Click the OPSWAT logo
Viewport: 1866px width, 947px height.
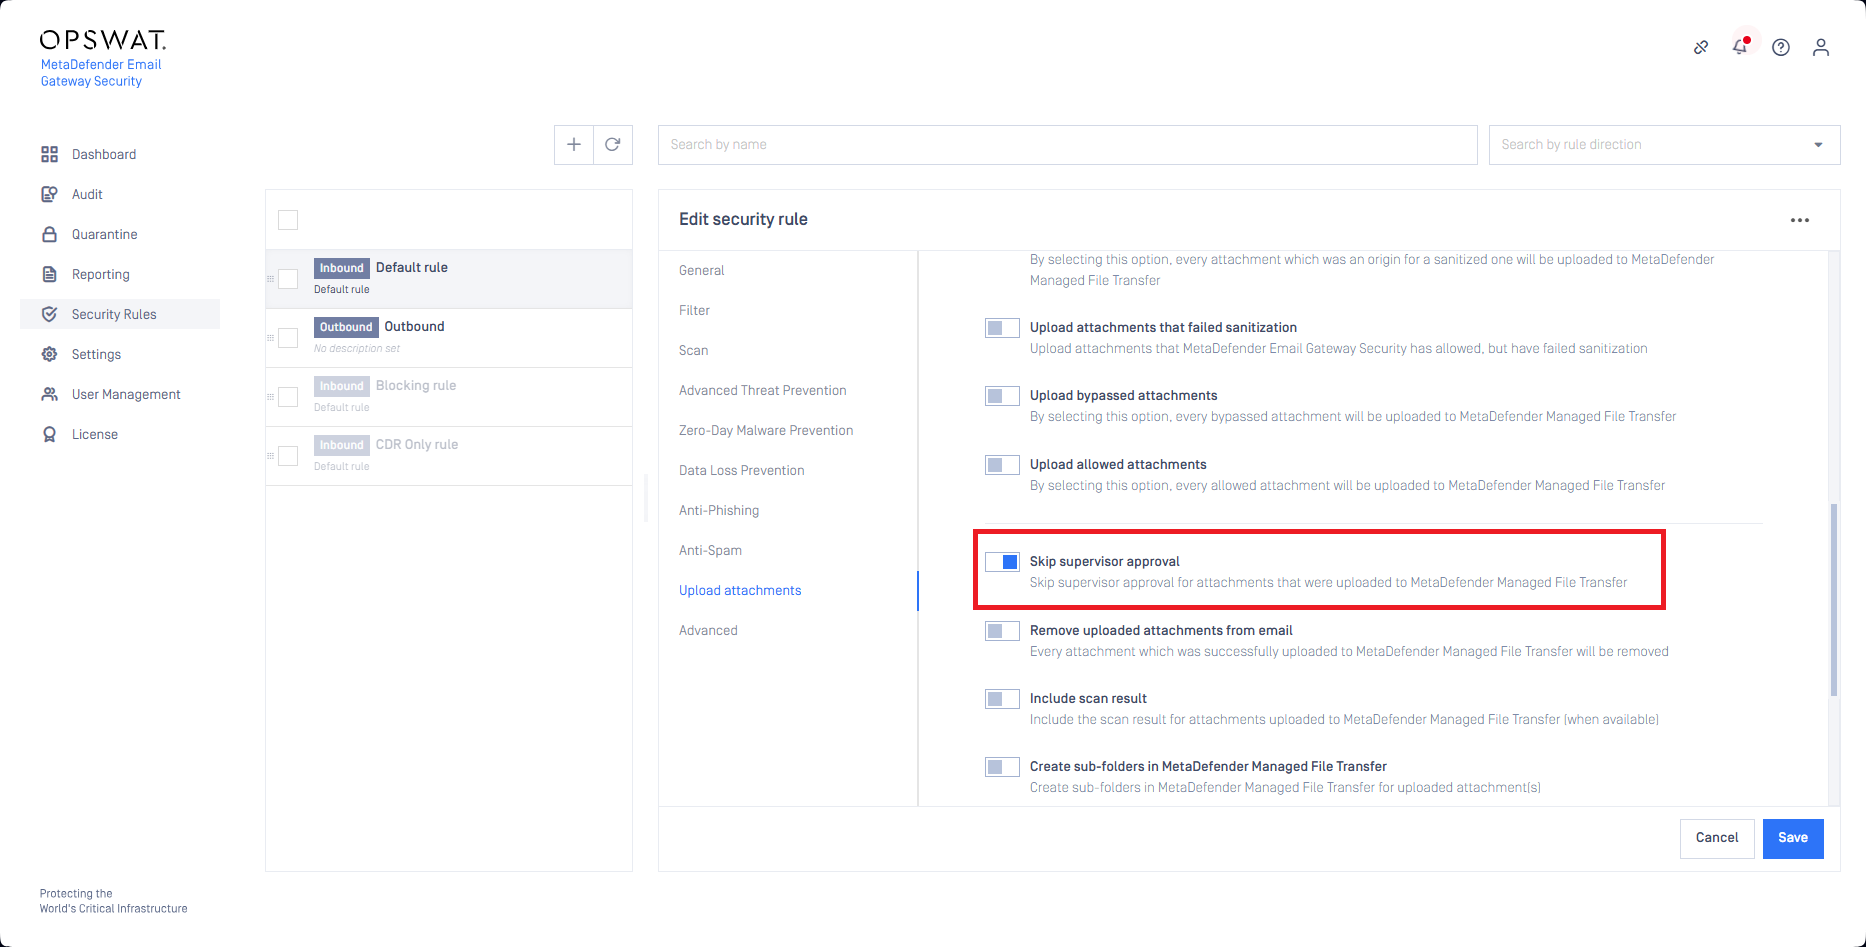[x=103, y=40]
